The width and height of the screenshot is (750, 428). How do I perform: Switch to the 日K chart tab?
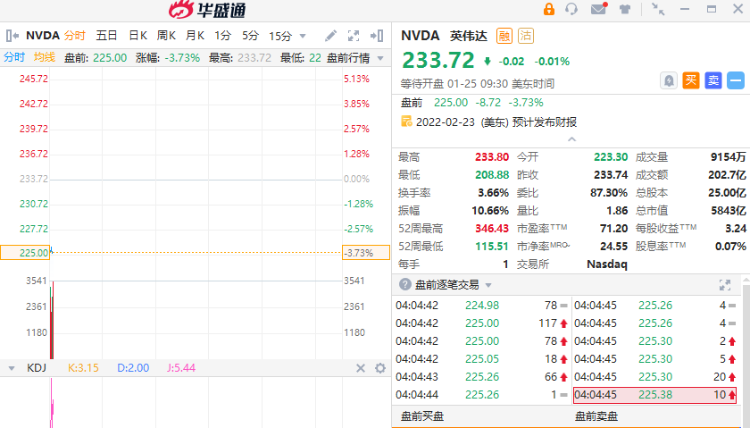[x=137, y=35]
